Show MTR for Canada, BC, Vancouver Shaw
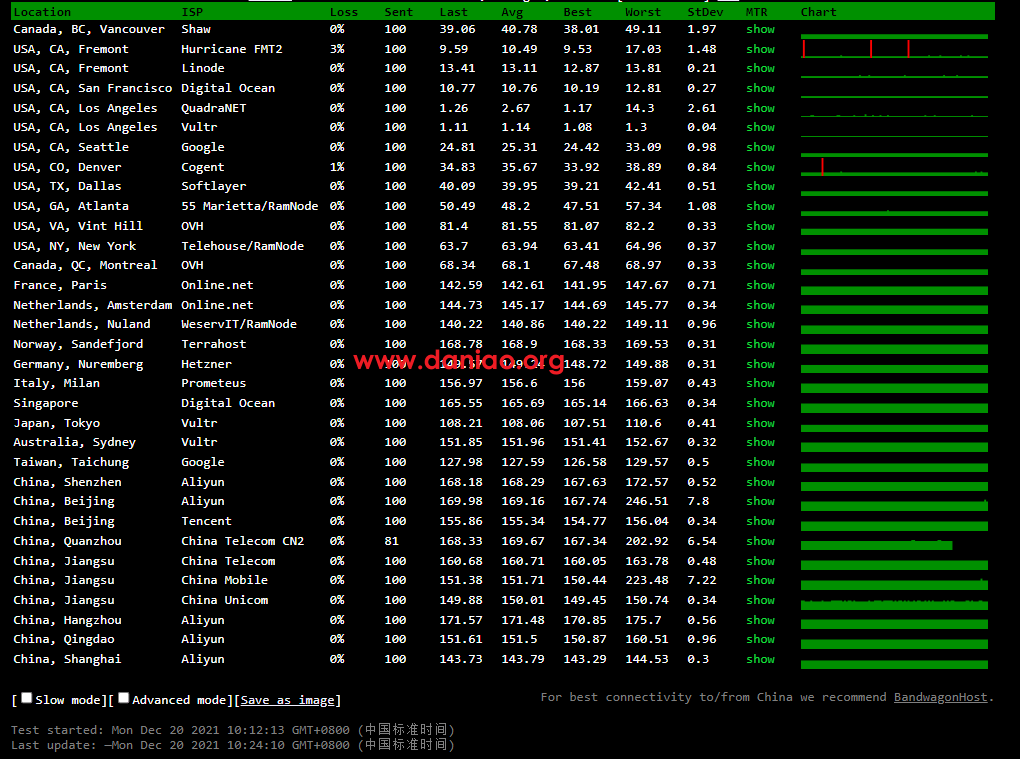 [760, 29]
